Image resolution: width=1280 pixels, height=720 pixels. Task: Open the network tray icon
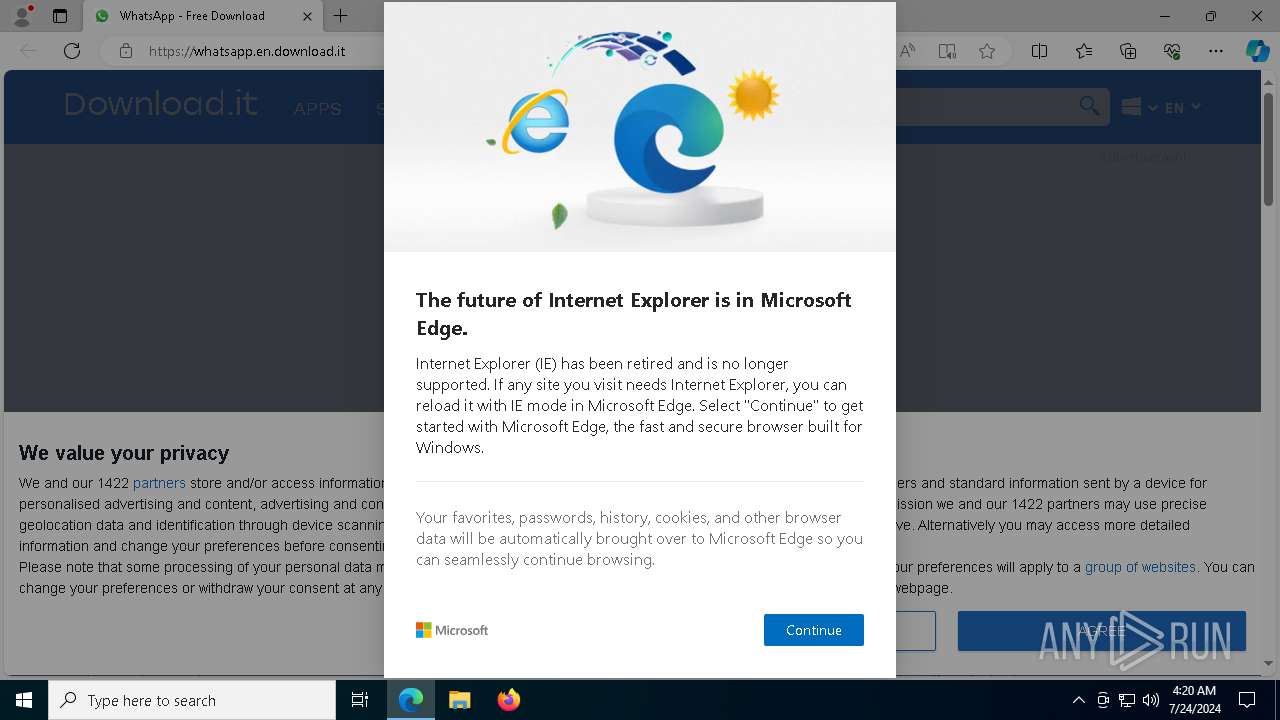(x=1127, y=700)
